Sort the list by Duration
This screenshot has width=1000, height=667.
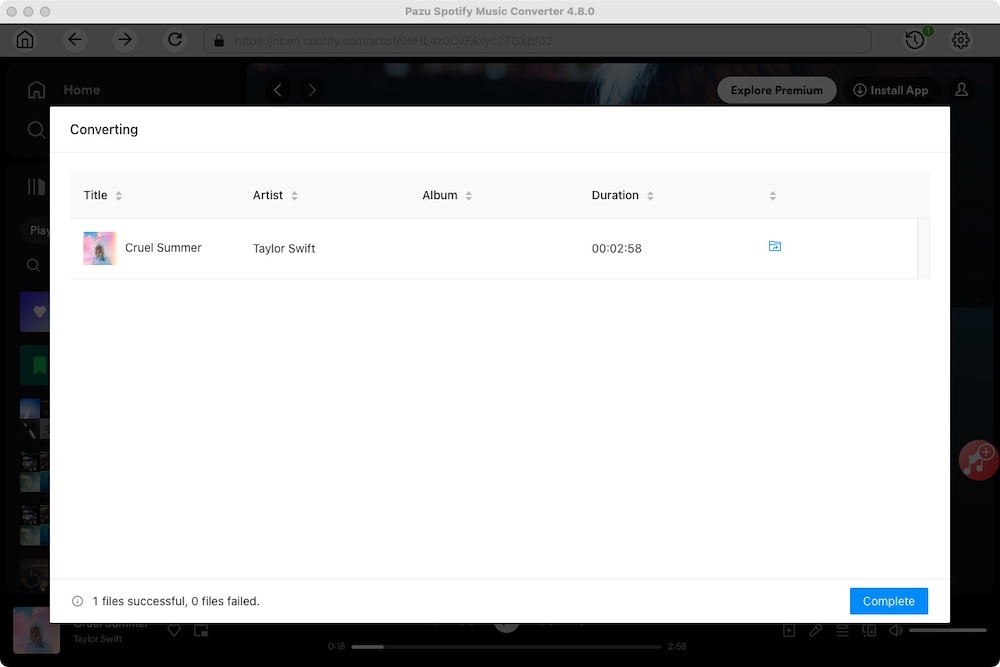[650, 196]
